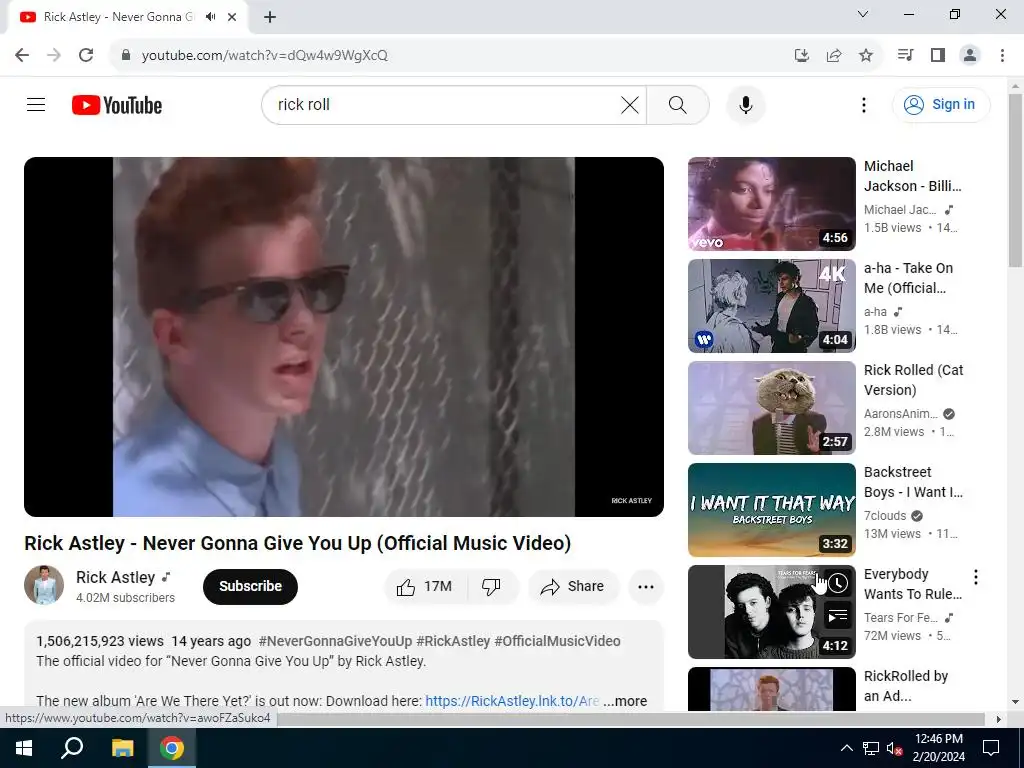Screen dimensions: 1024x768
Task: Subscribe to Rick Astley channel
Action: [250, 586]
